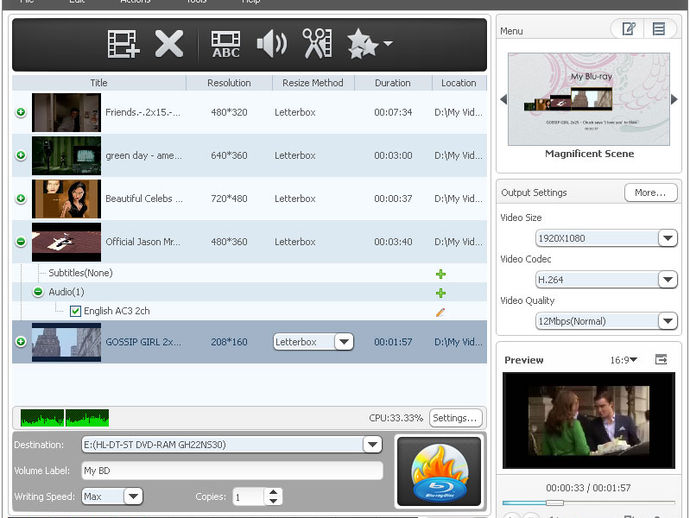Open Letterbox resize method dropdown
Viewport: 690px width, 518px height.
tap(344, 342)
